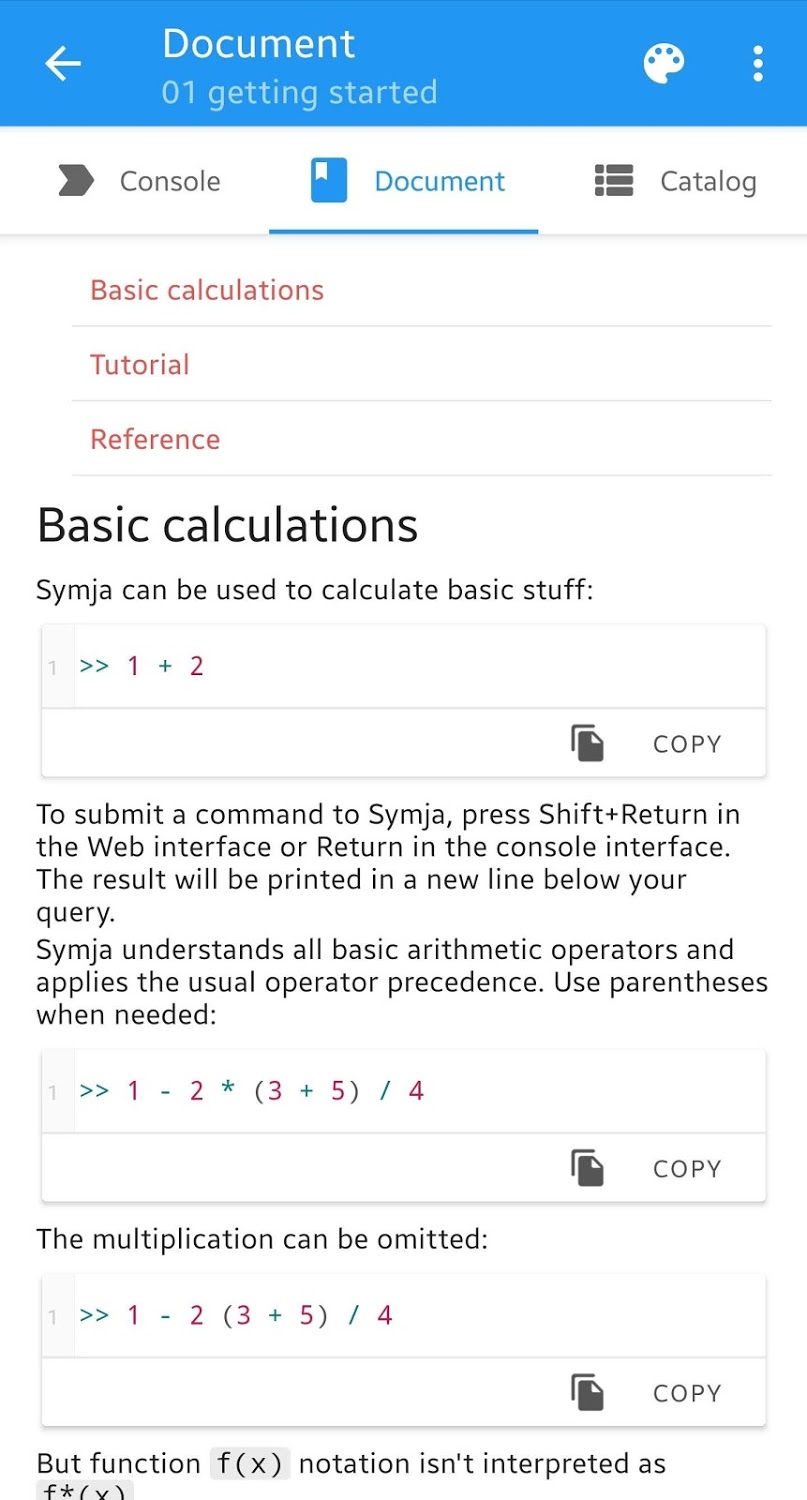
Task: Go to the Reference link
Action: coord(155,439)
